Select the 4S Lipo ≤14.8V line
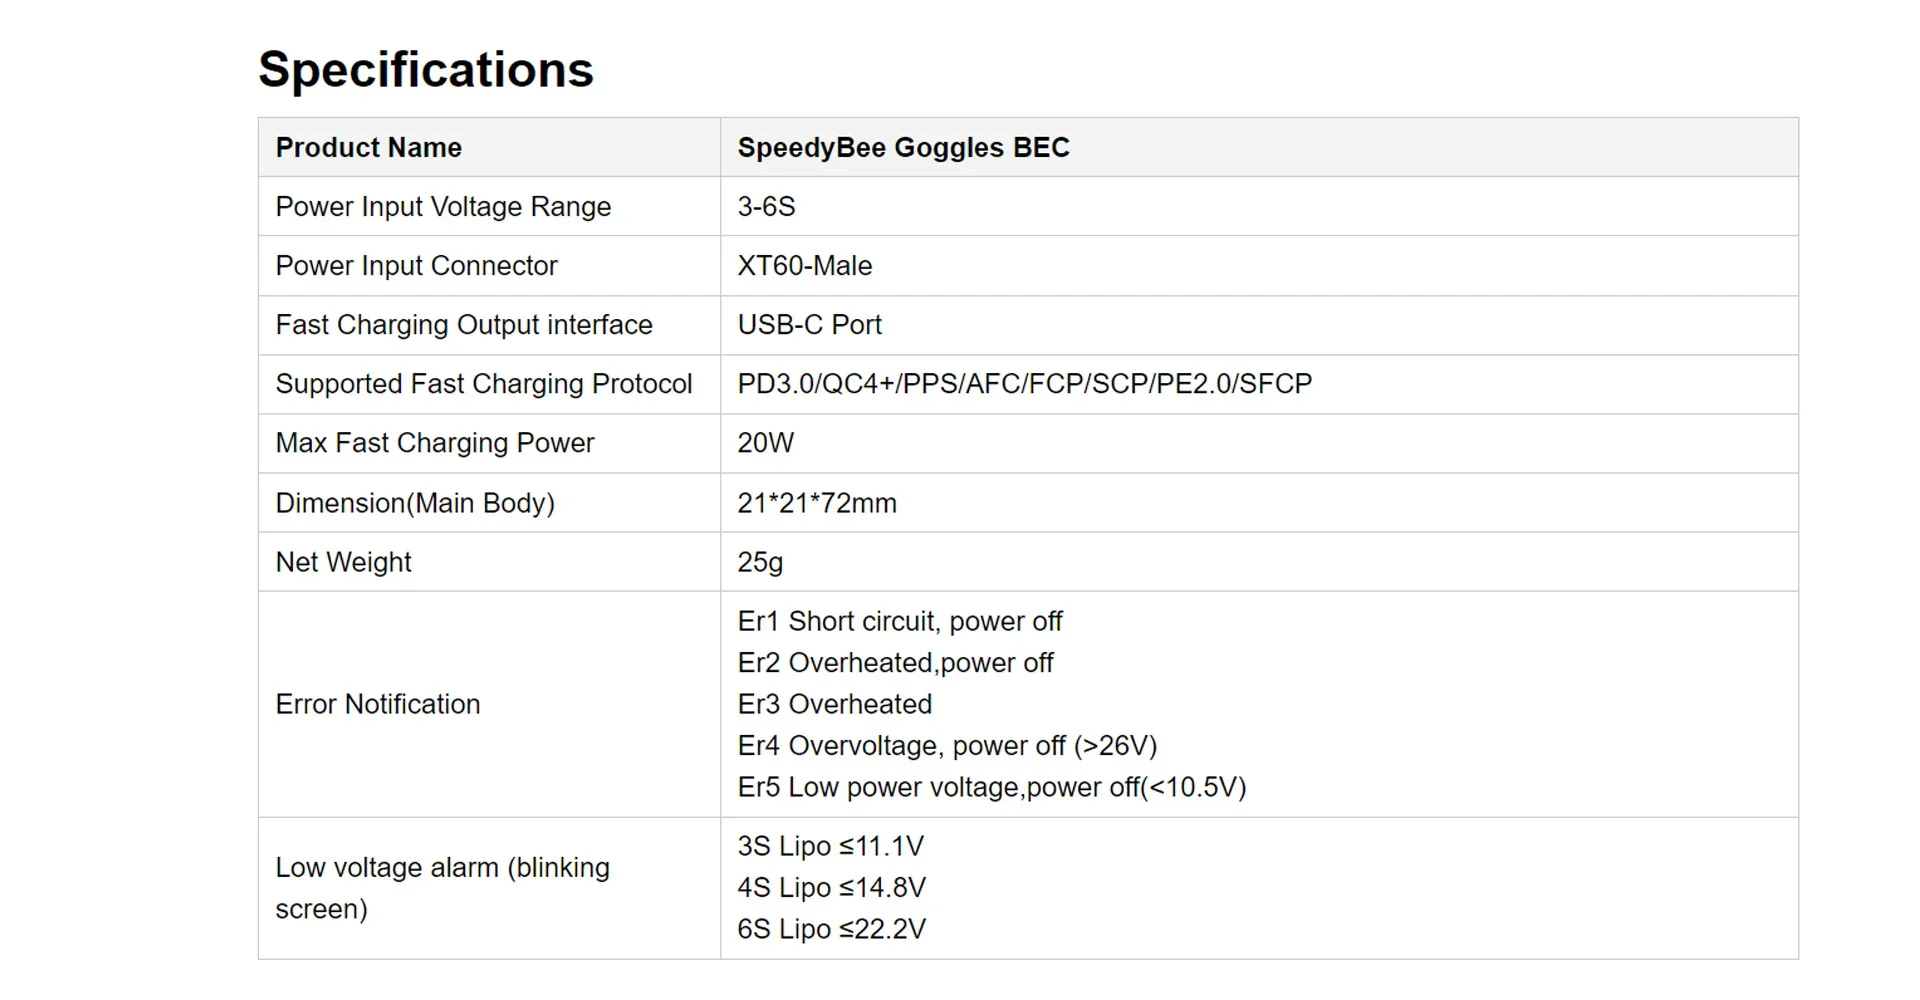 pyautogui.click(x=831, y=888)
